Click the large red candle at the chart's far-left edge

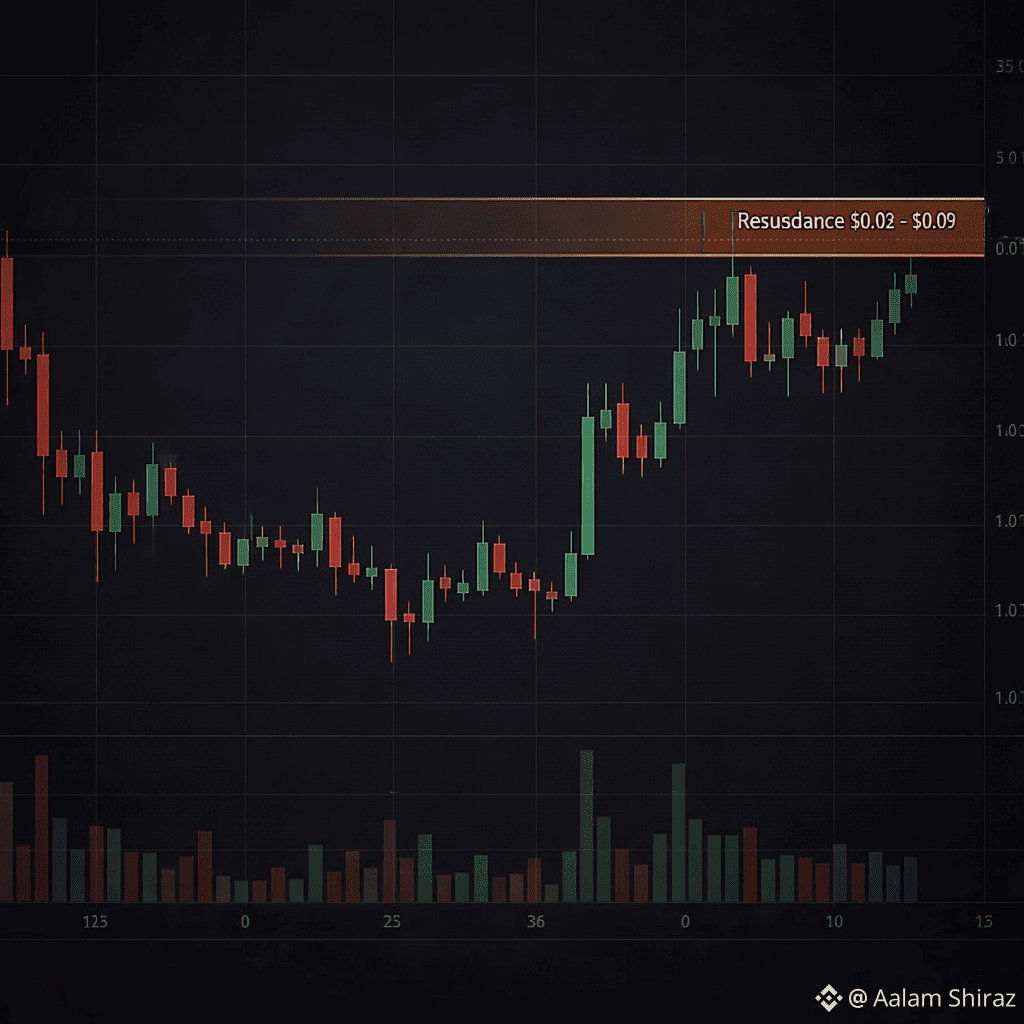pyautogui.click(x=7, y=303)
